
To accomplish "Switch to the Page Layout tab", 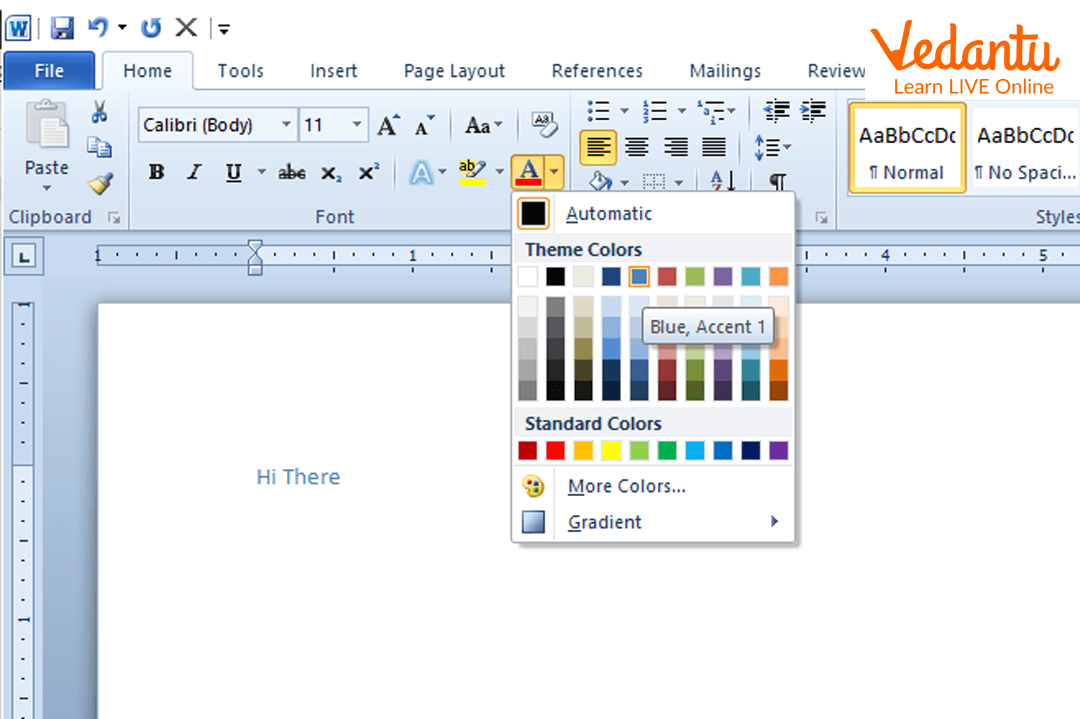I will 454,71.
